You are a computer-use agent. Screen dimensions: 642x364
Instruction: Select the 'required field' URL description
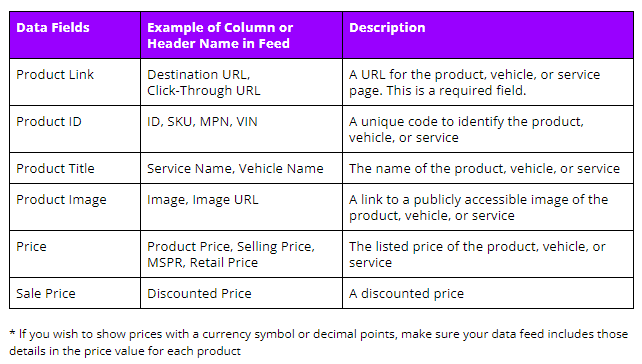[x=474, y=82]
